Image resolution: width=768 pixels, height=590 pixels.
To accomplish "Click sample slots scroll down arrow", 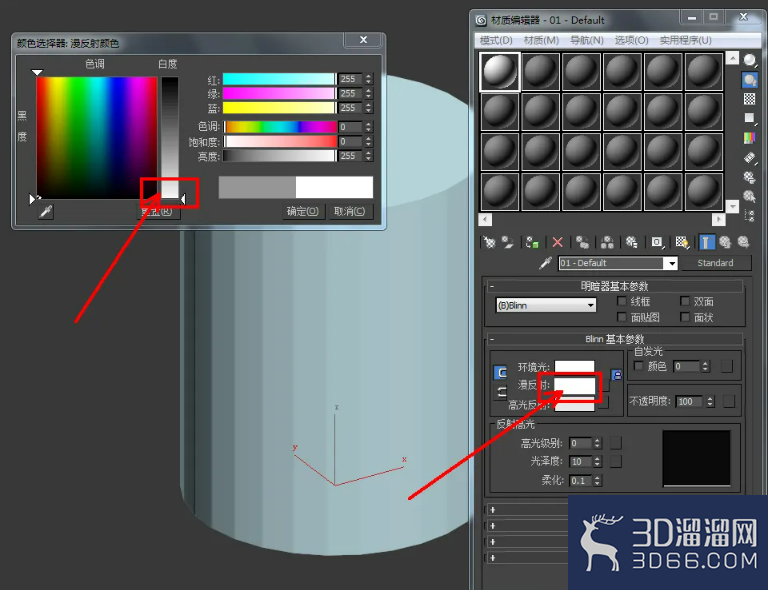I will tap(732, 206).
